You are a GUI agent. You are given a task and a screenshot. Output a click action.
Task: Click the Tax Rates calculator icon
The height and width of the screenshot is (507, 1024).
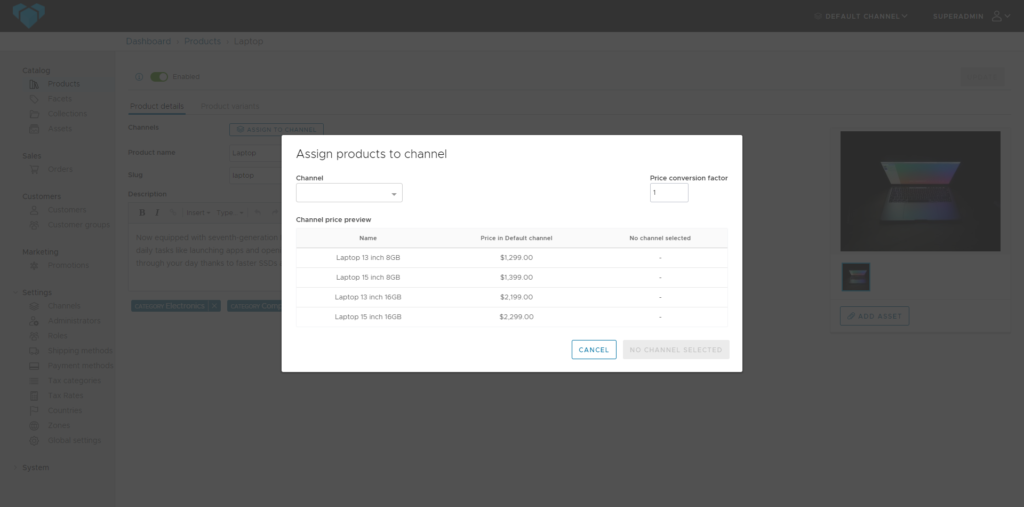(34, 396)
